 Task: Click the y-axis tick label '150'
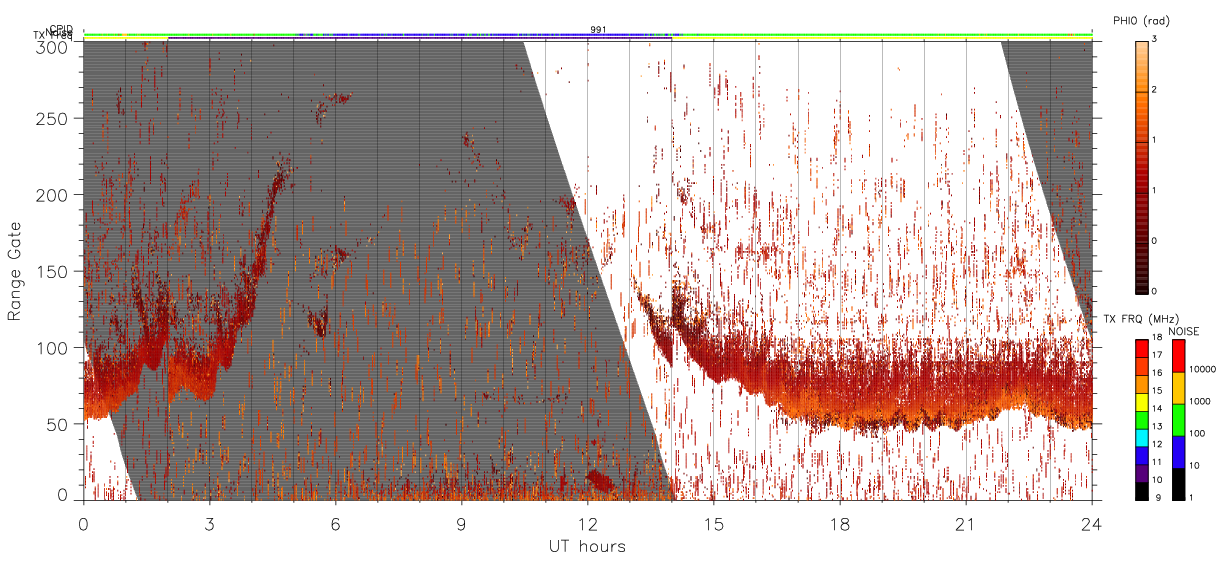[x=53, y=271]
